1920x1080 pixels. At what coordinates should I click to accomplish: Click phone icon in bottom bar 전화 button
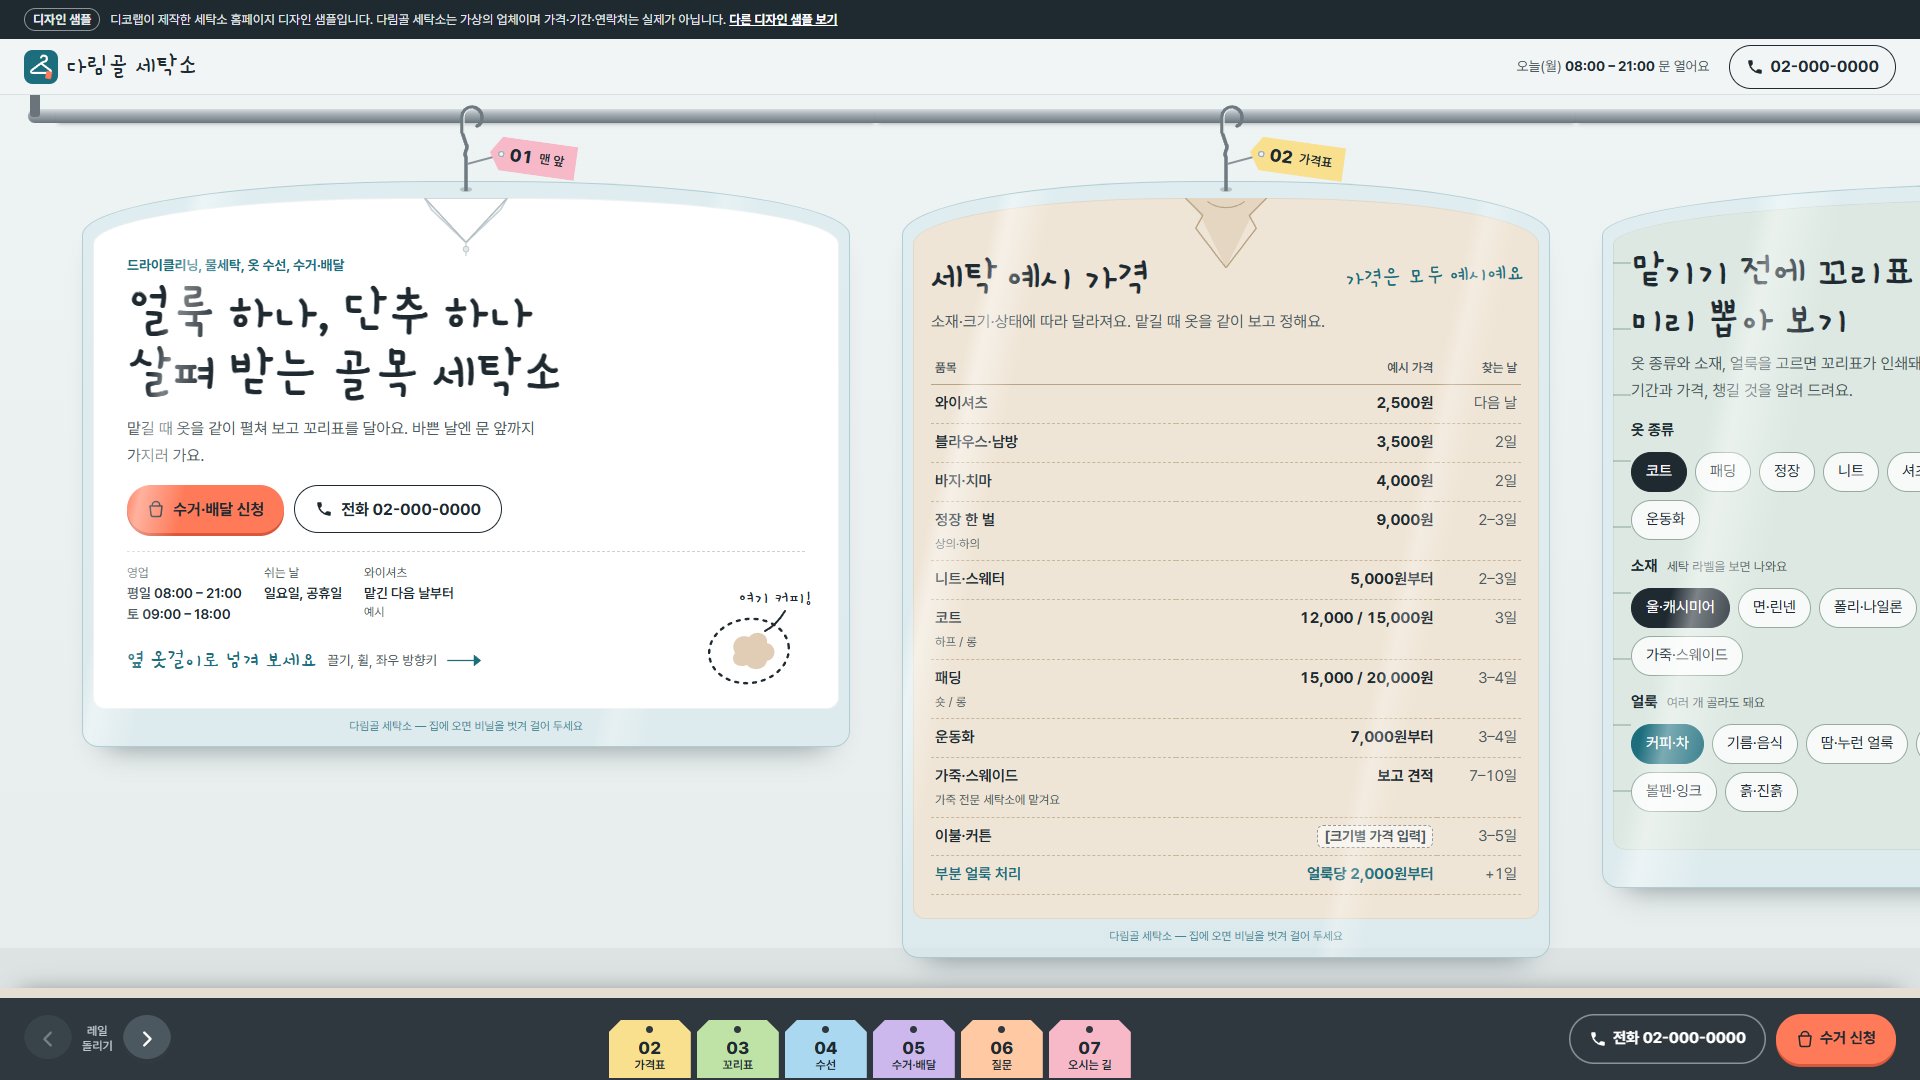pos(1597,1039)
